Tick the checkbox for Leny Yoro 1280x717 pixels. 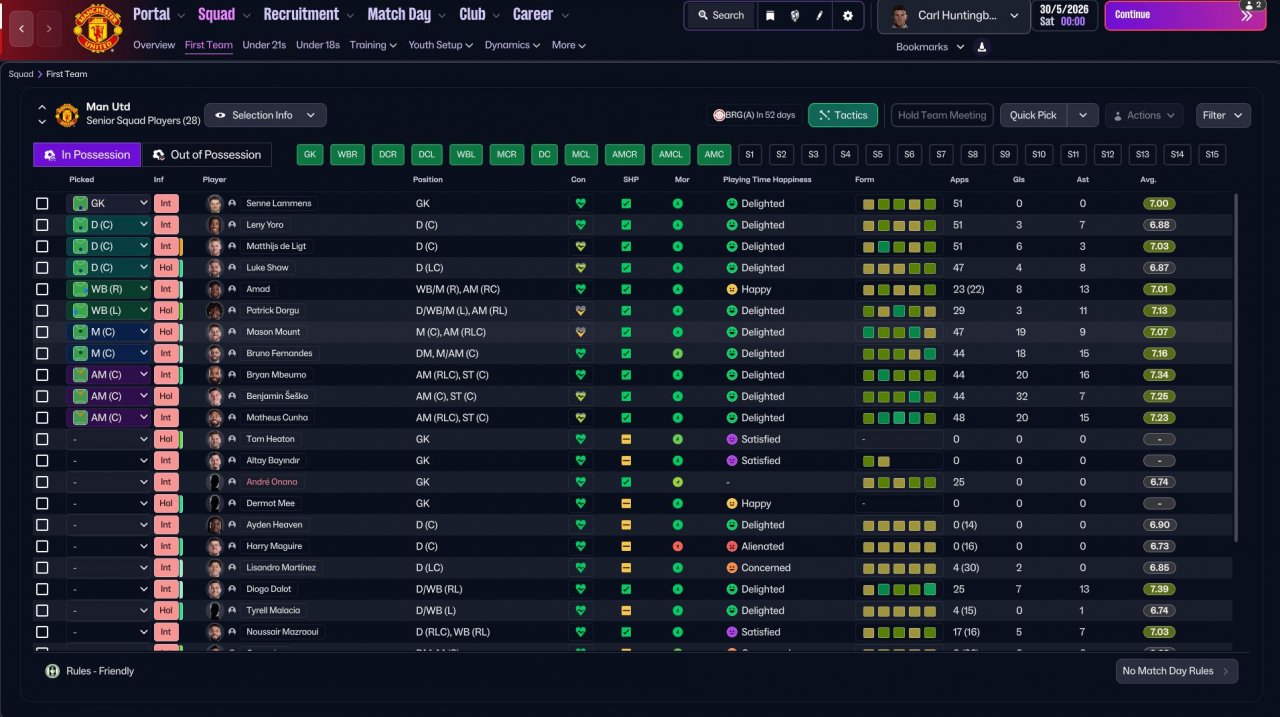[42, 225]
